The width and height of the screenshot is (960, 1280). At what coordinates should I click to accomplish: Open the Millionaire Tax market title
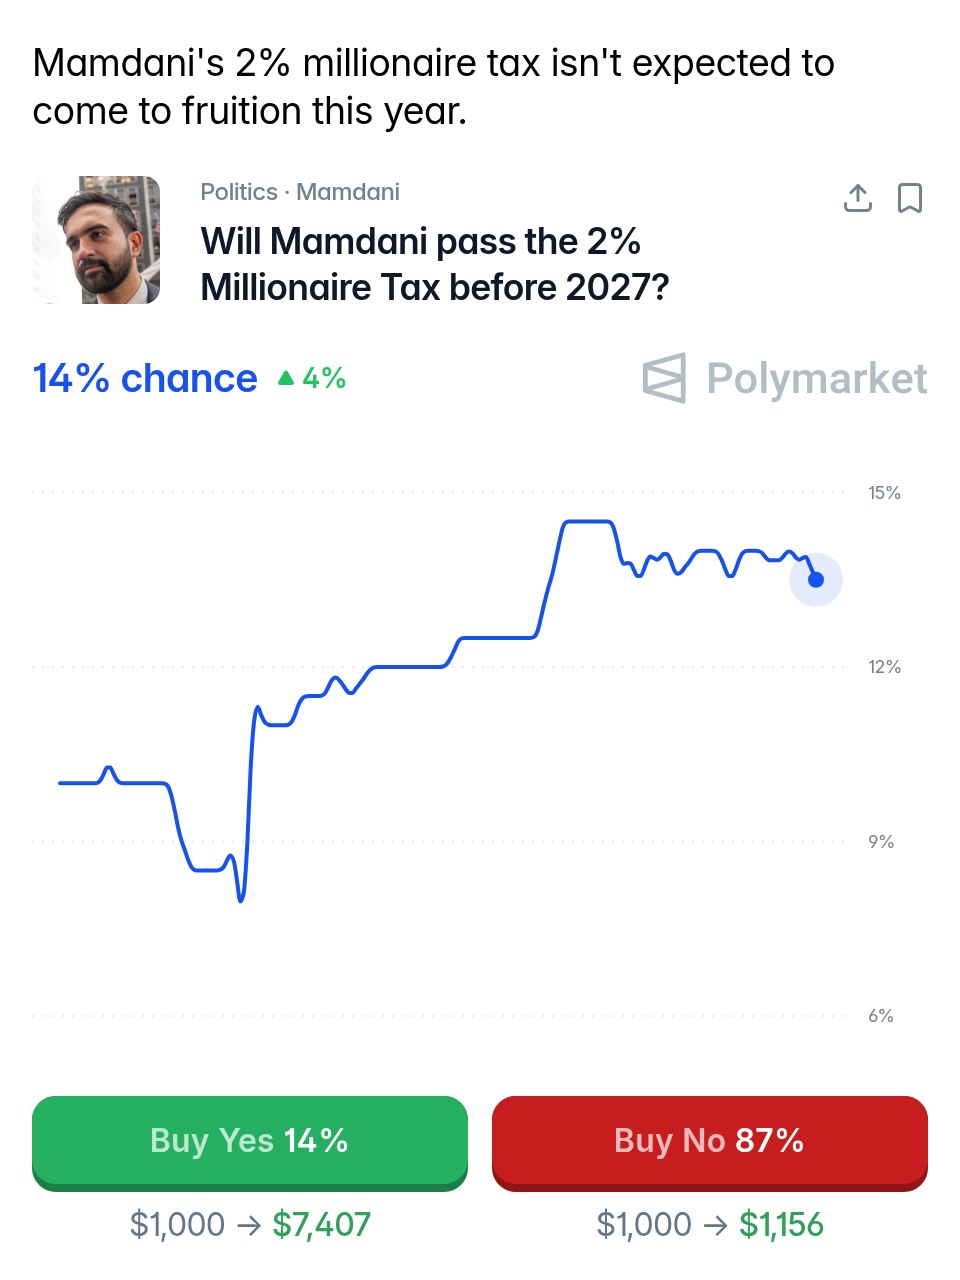434,264
